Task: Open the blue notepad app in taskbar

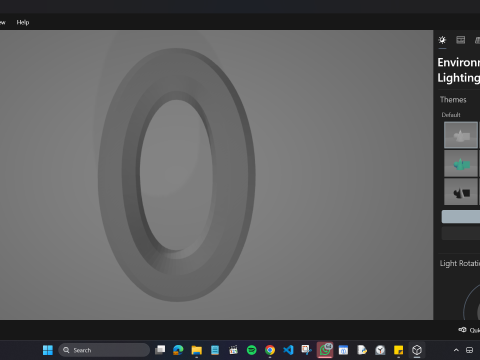Action: (215, 350)
